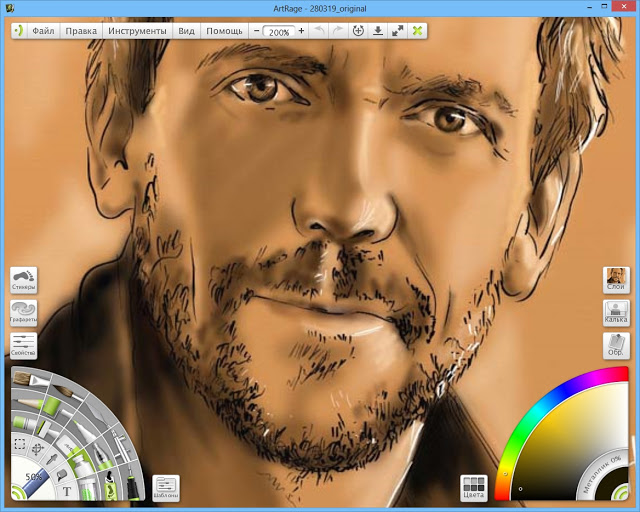The width and height of the screenshot is (640, 512).
Task: Open the Вид menu
Action: tap(187, 31)
